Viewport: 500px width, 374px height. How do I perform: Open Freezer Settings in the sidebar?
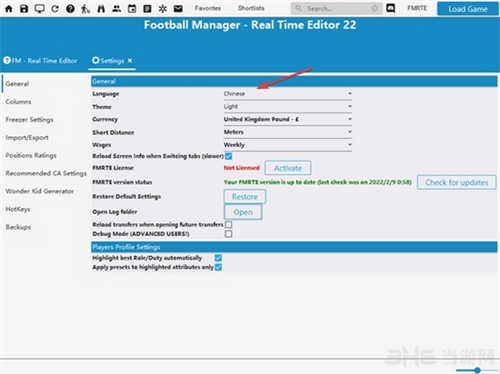tap(29, 120)
